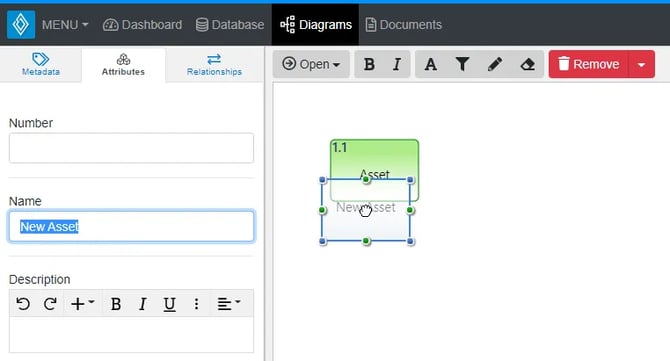
Task: Open the Documents section
Action: coord(403,25)
